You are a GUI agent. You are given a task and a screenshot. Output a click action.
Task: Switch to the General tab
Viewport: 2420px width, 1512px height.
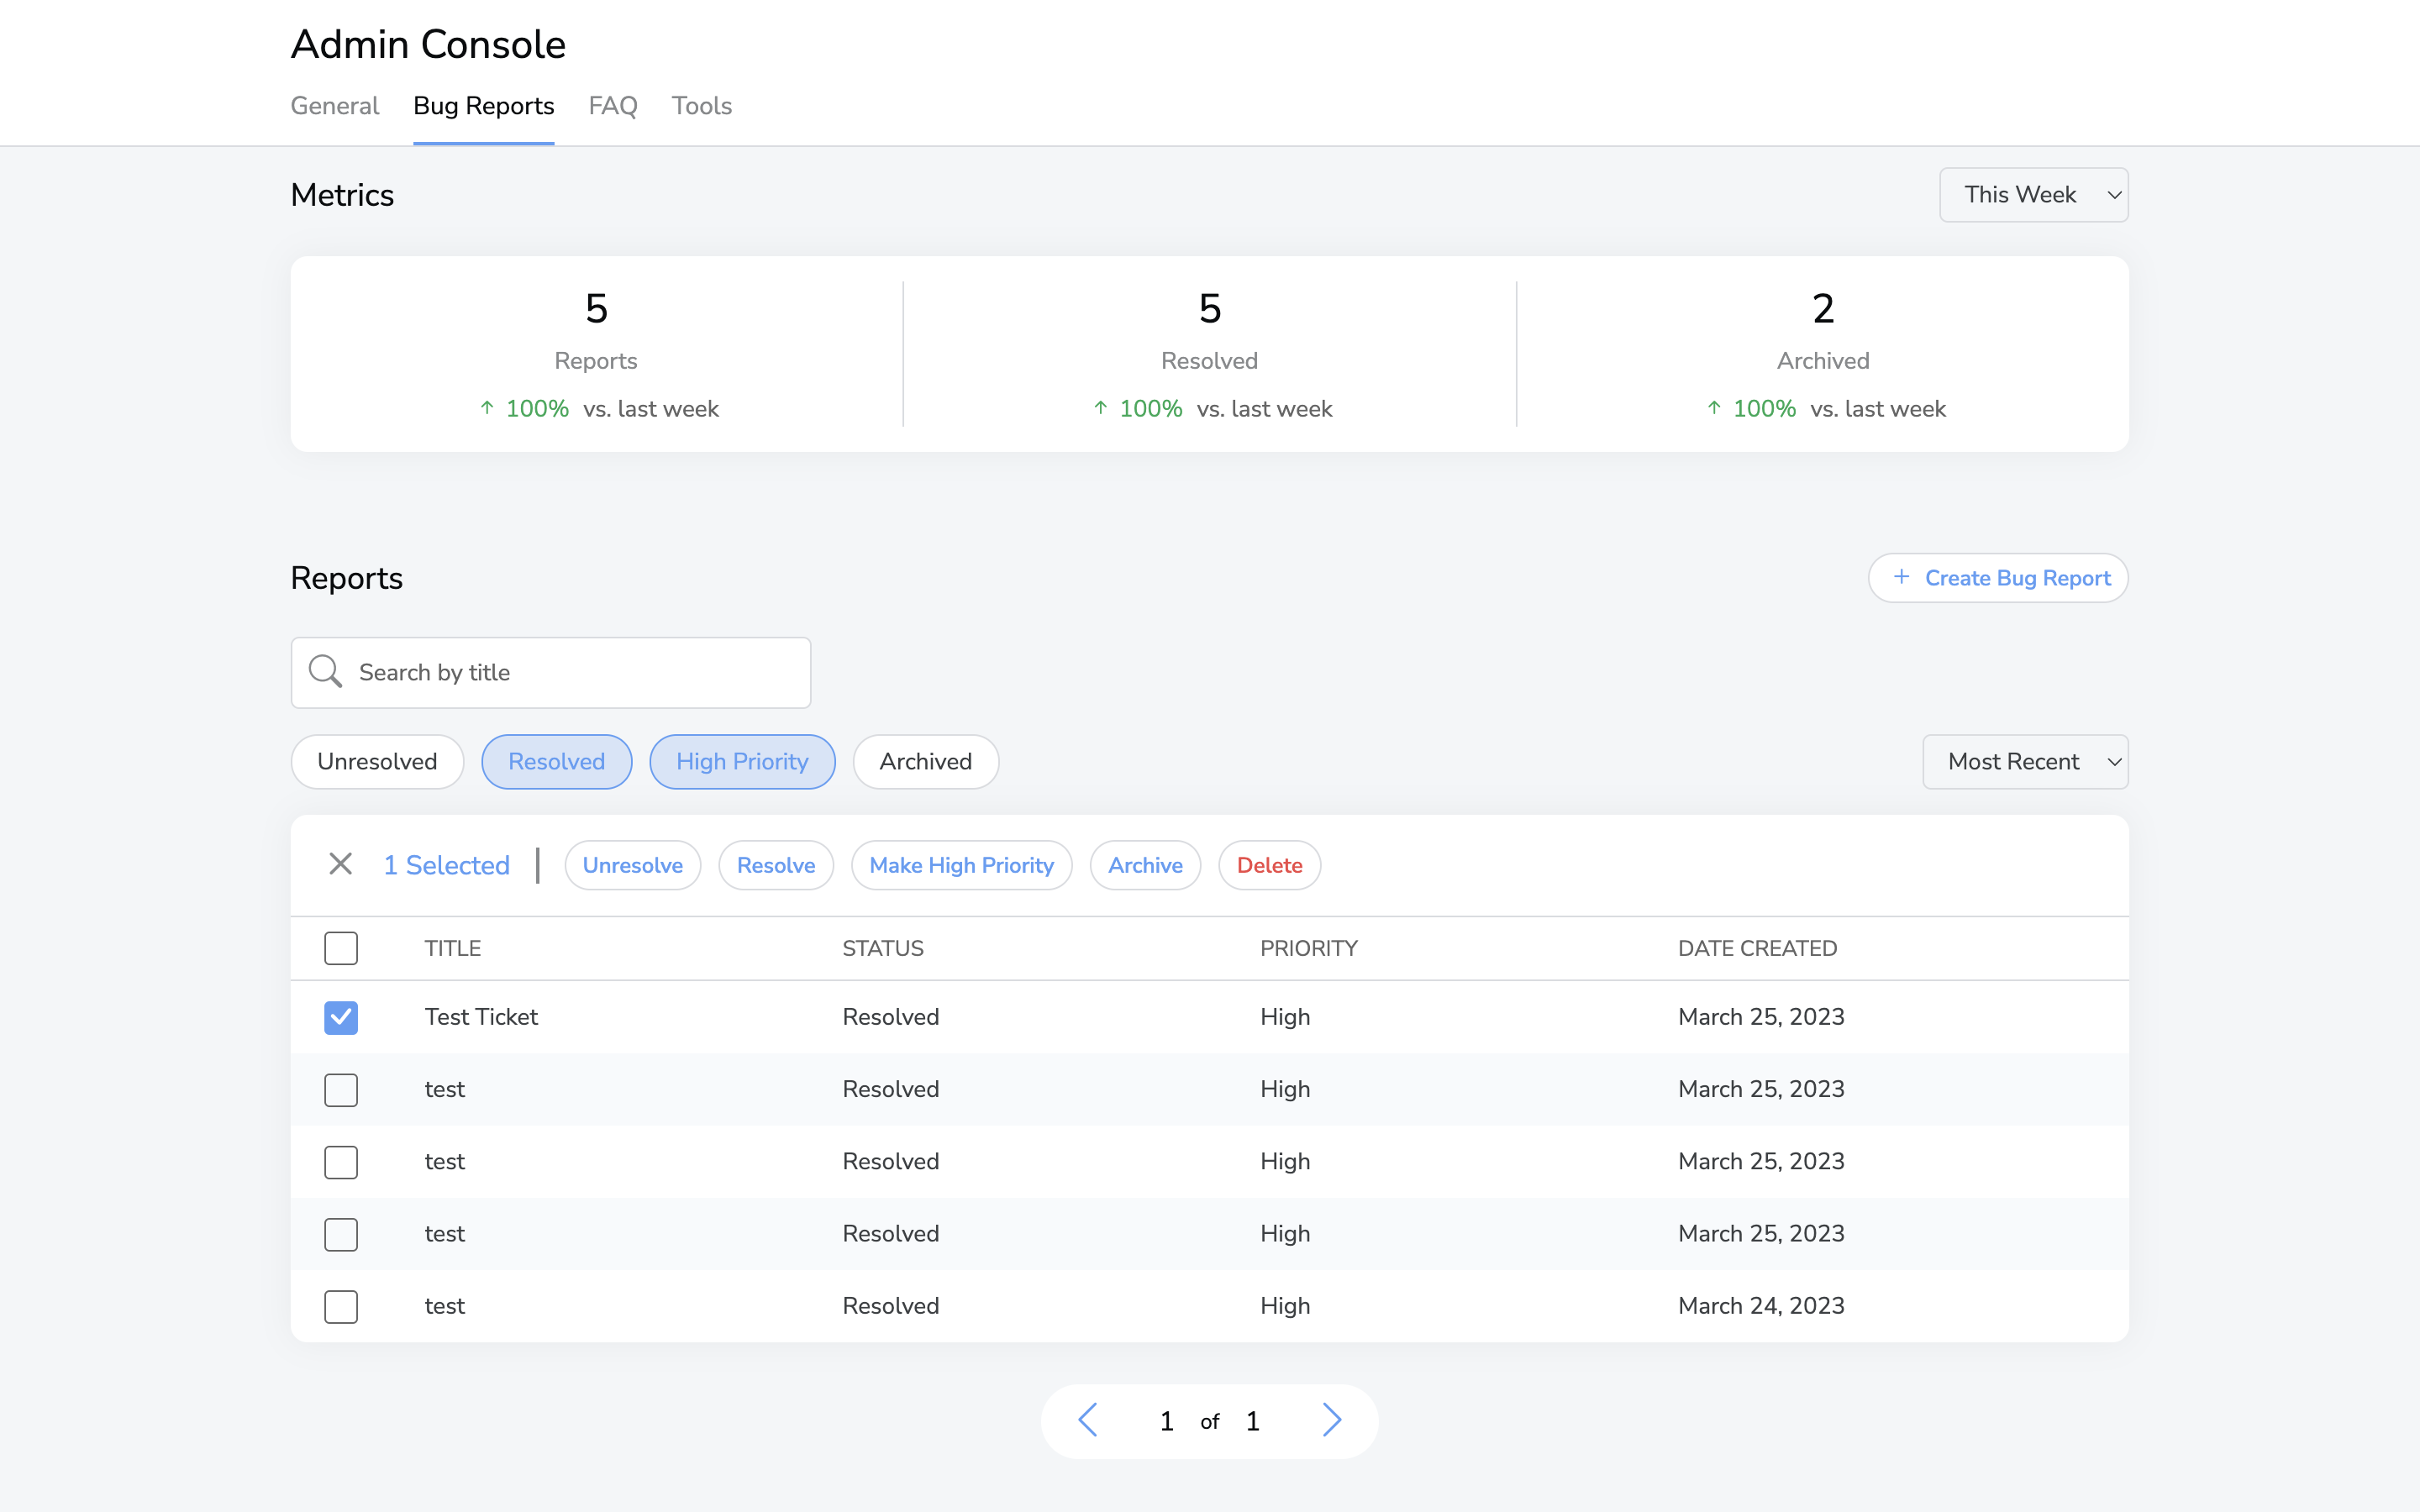[334, 106]
